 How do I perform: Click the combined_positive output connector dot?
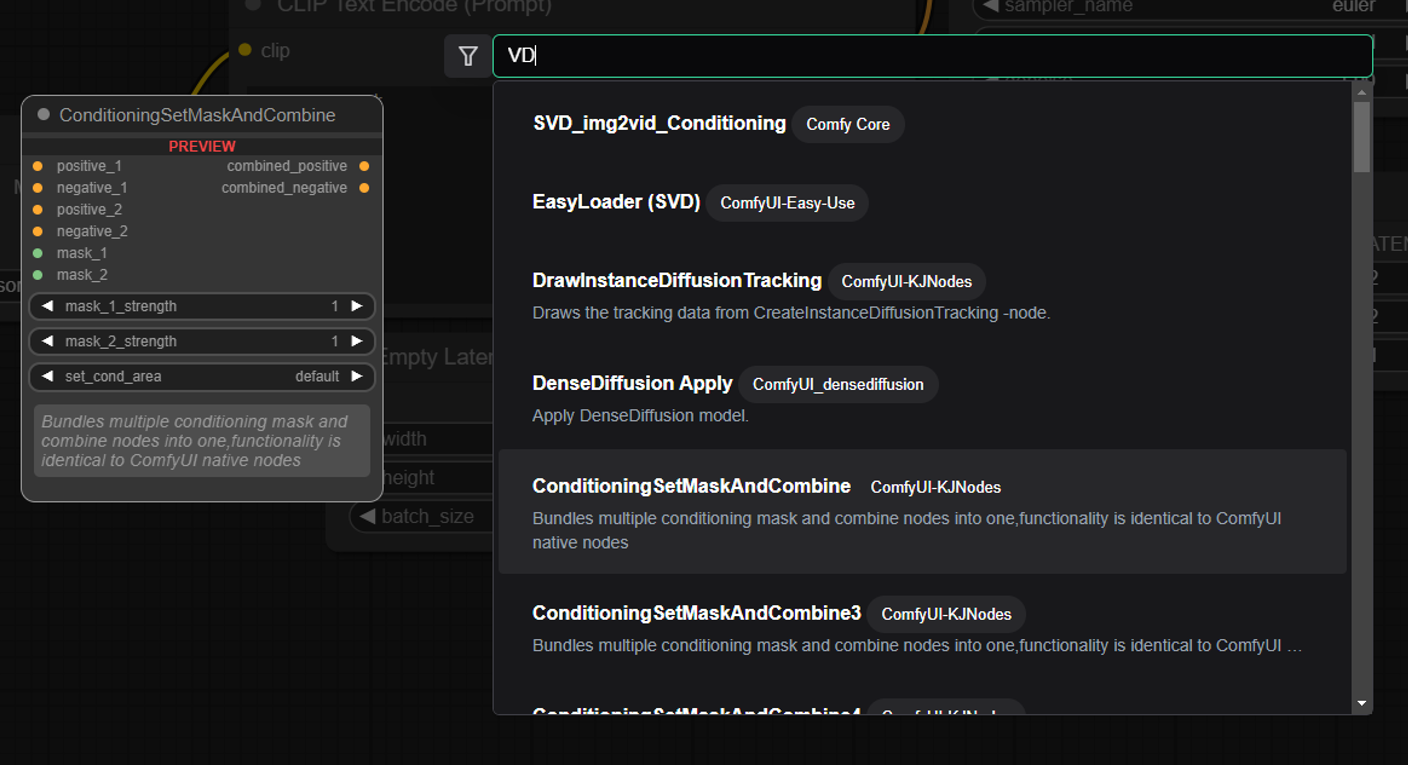click(364, 166)
